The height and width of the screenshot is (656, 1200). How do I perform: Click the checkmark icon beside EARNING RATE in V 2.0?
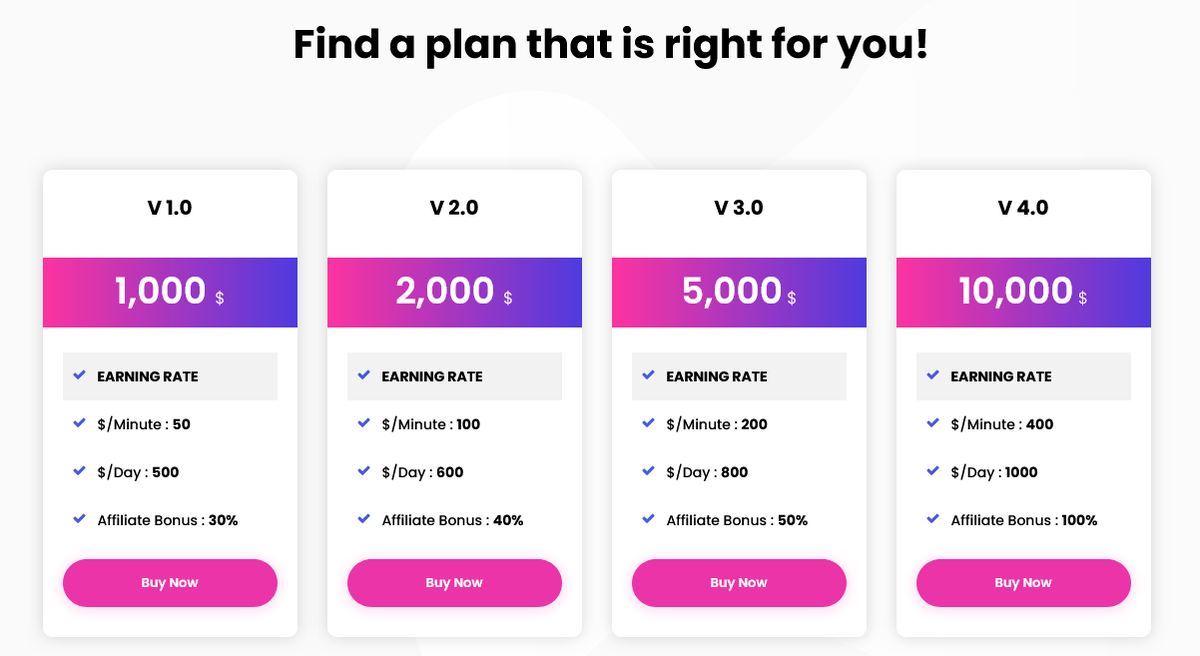tap(364, 375)
